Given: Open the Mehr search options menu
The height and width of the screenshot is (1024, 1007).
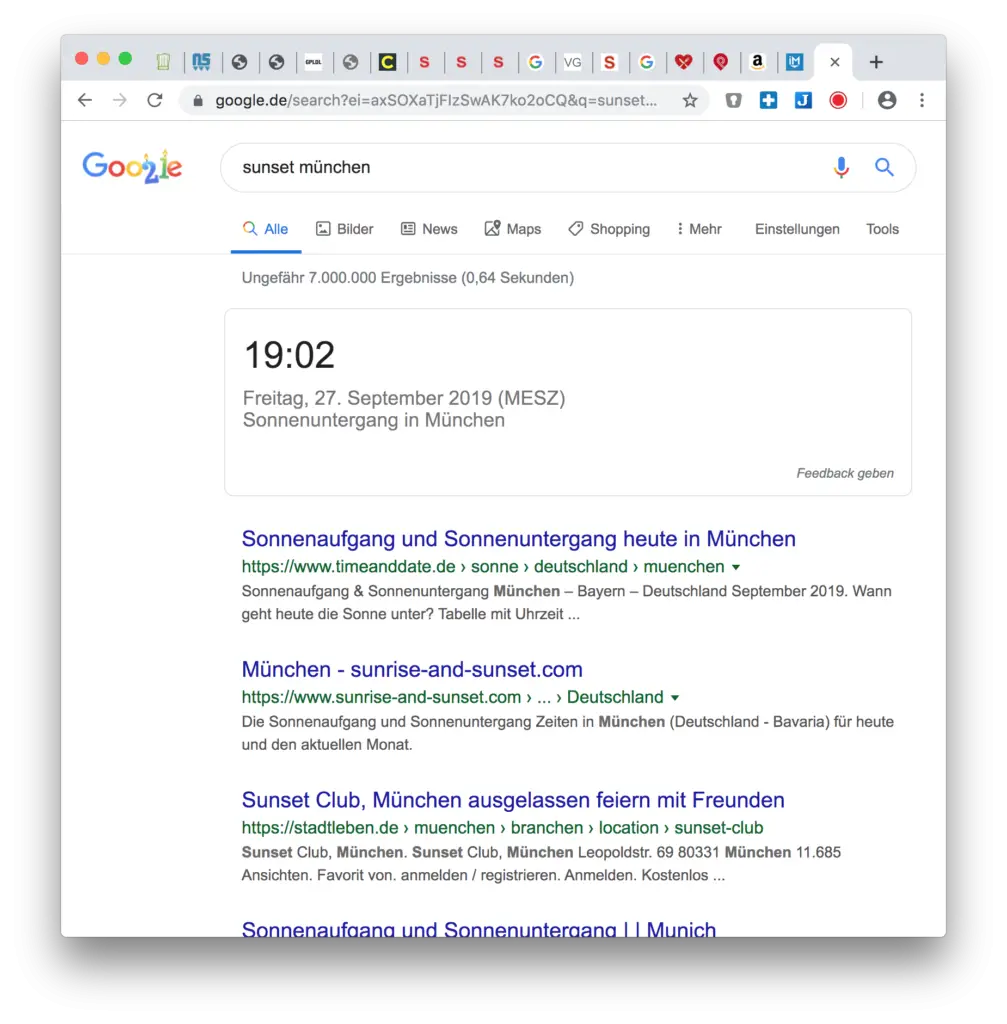Looking at the screenshot, I should [x=699, y=229].
